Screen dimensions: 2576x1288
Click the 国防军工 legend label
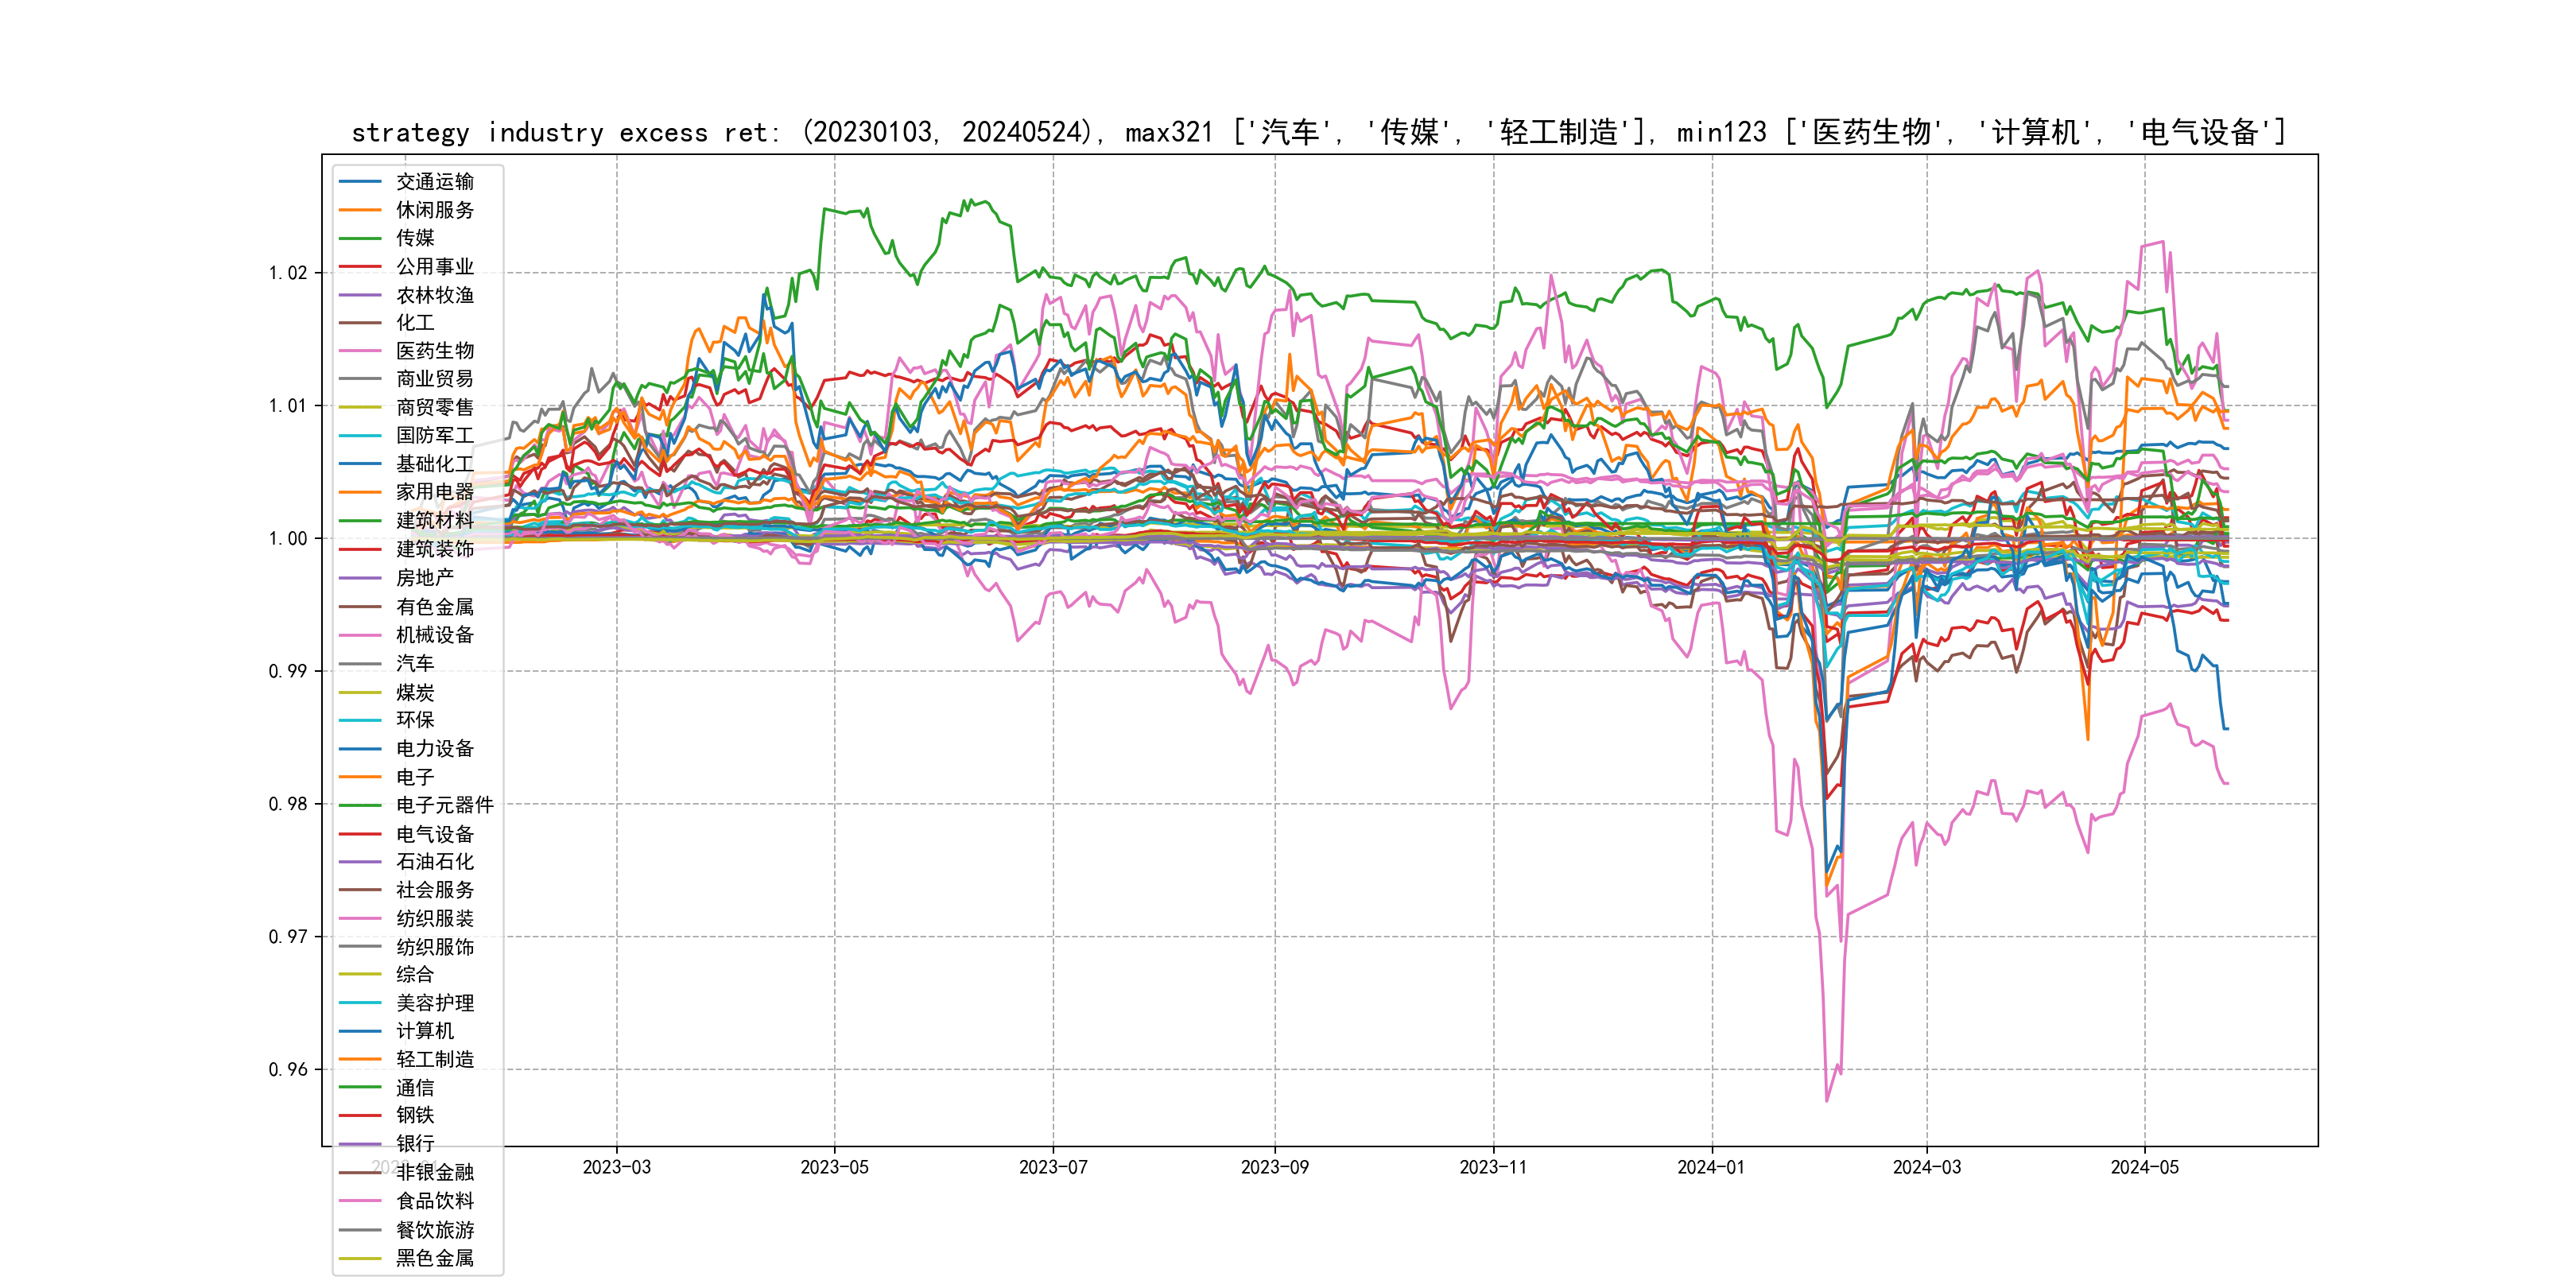434,436
